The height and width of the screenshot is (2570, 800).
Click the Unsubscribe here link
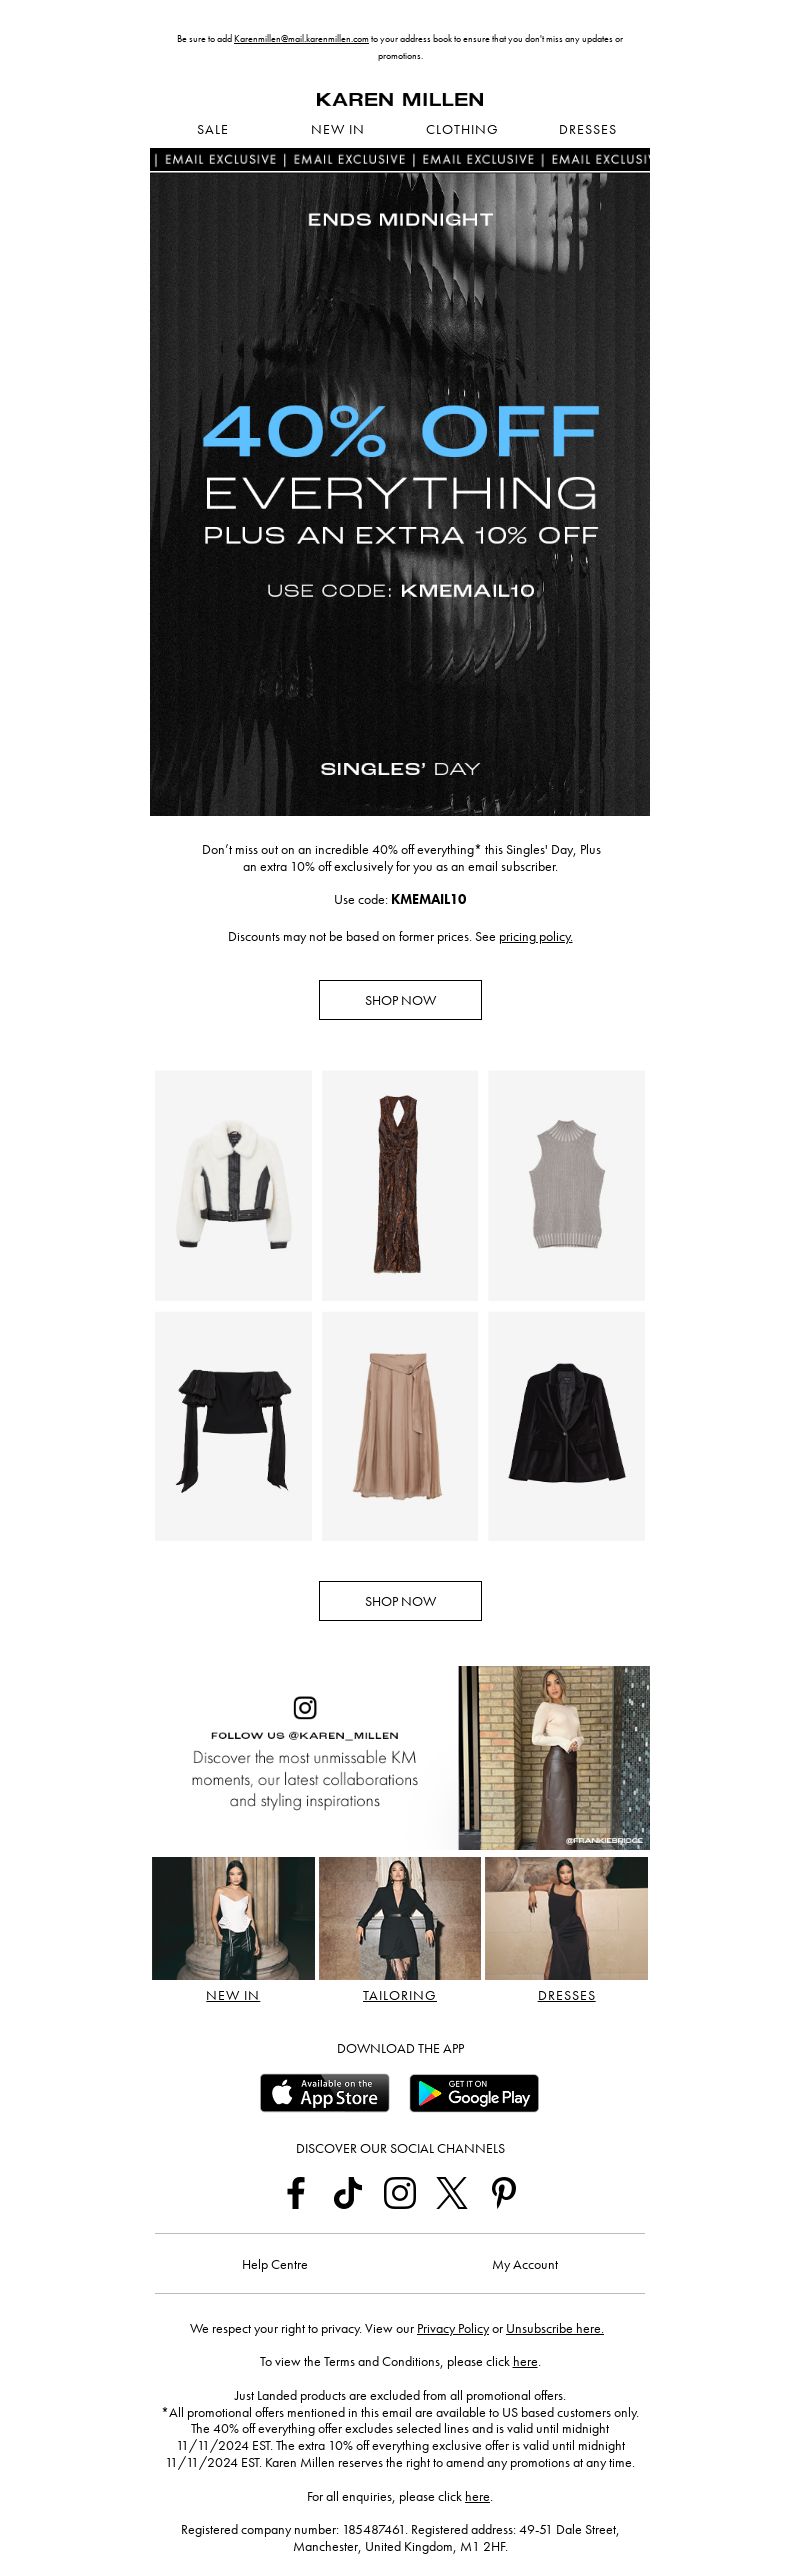[555, 2328]
